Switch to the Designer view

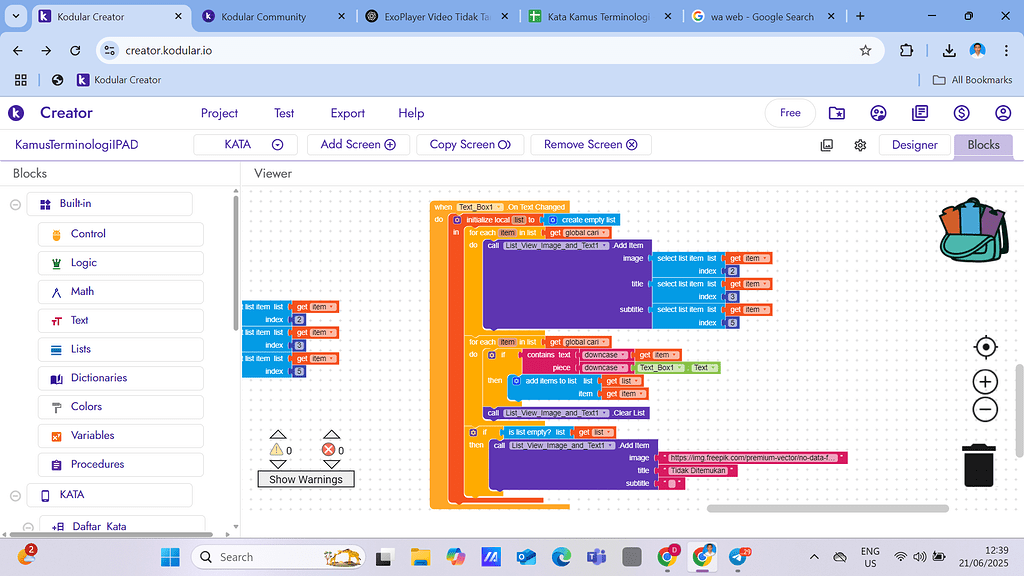[x=914, y=145]
